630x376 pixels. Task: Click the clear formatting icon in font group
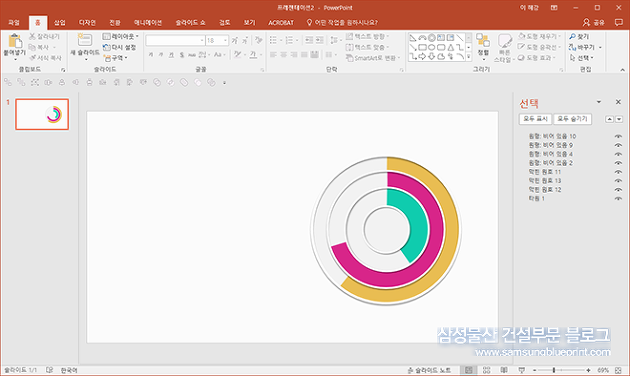click(259, 40)
